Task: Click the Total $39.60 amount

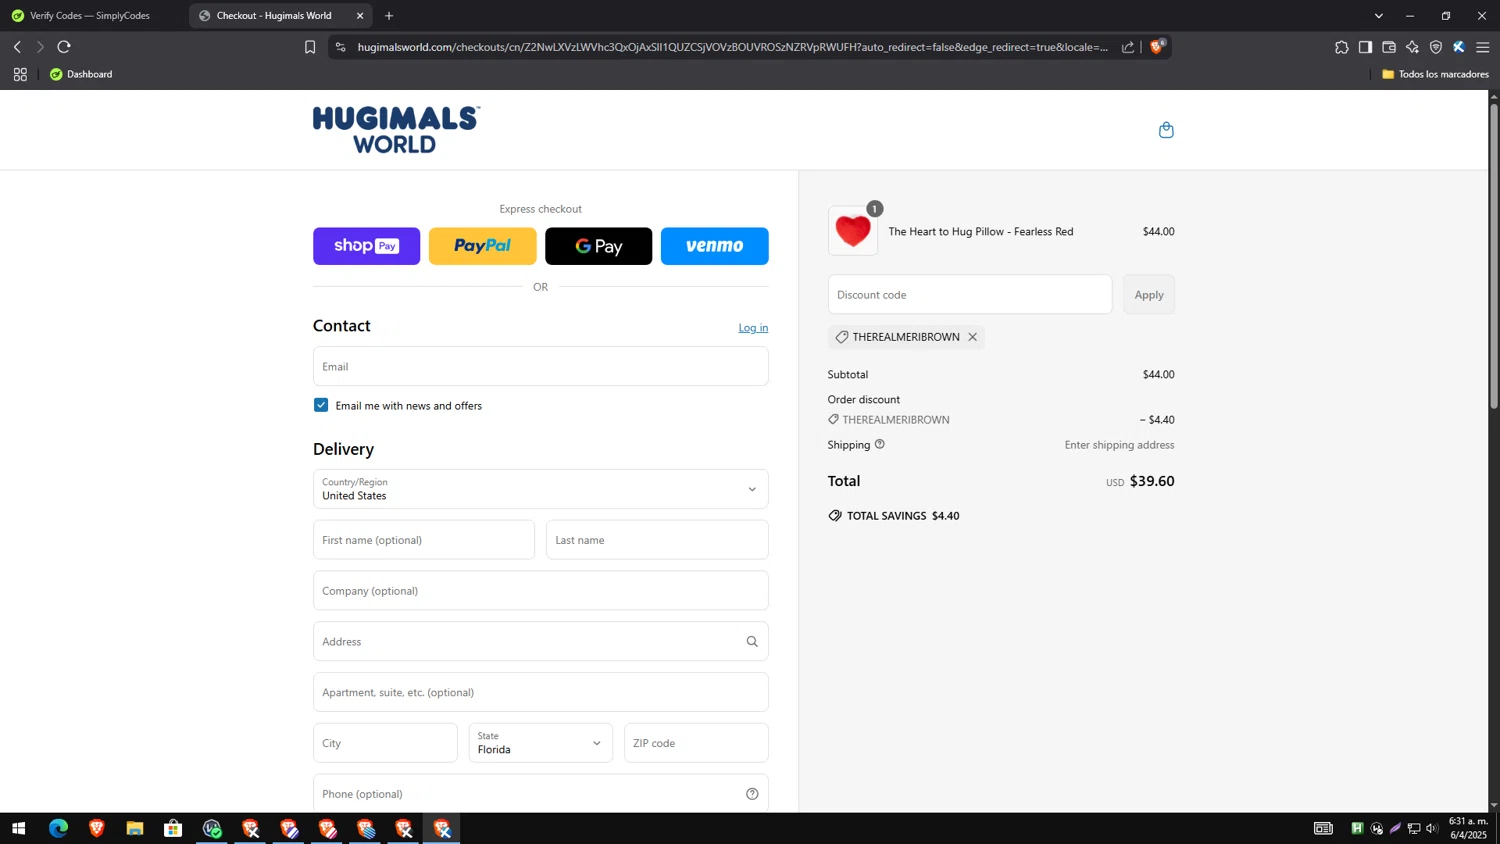Action: pos(1152,481)
